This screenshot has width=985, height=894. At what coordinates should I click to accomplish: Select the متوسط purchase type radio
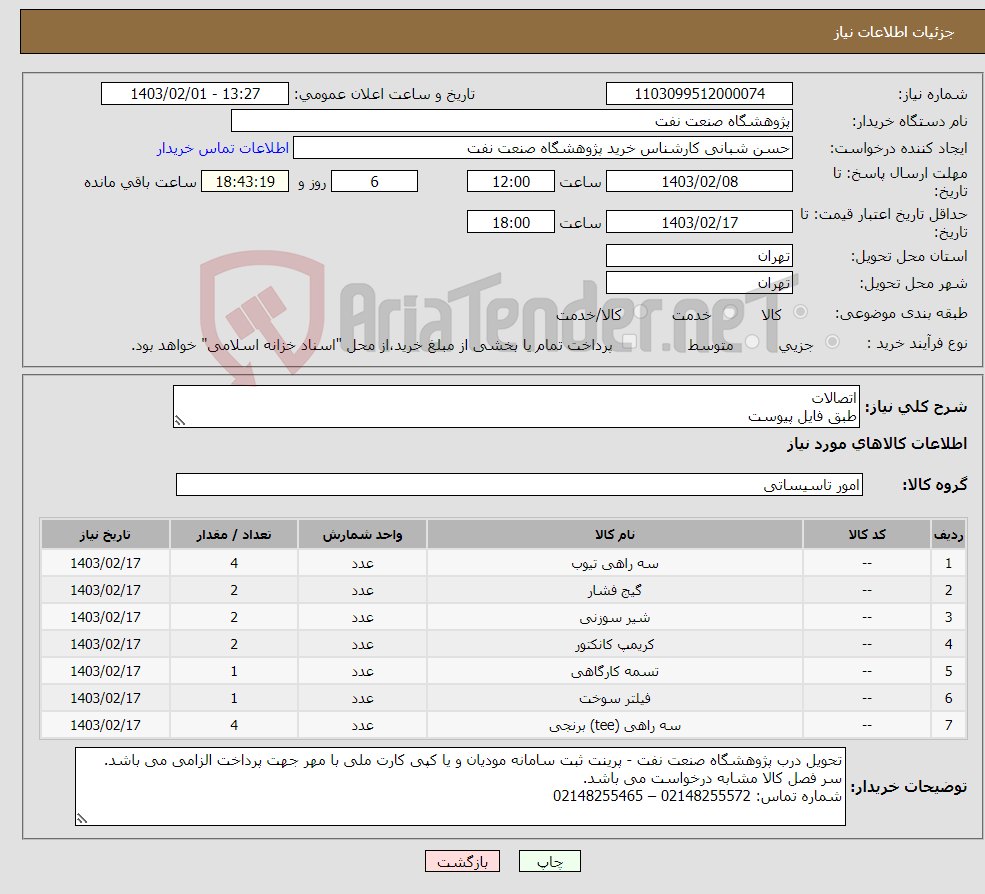752,342
